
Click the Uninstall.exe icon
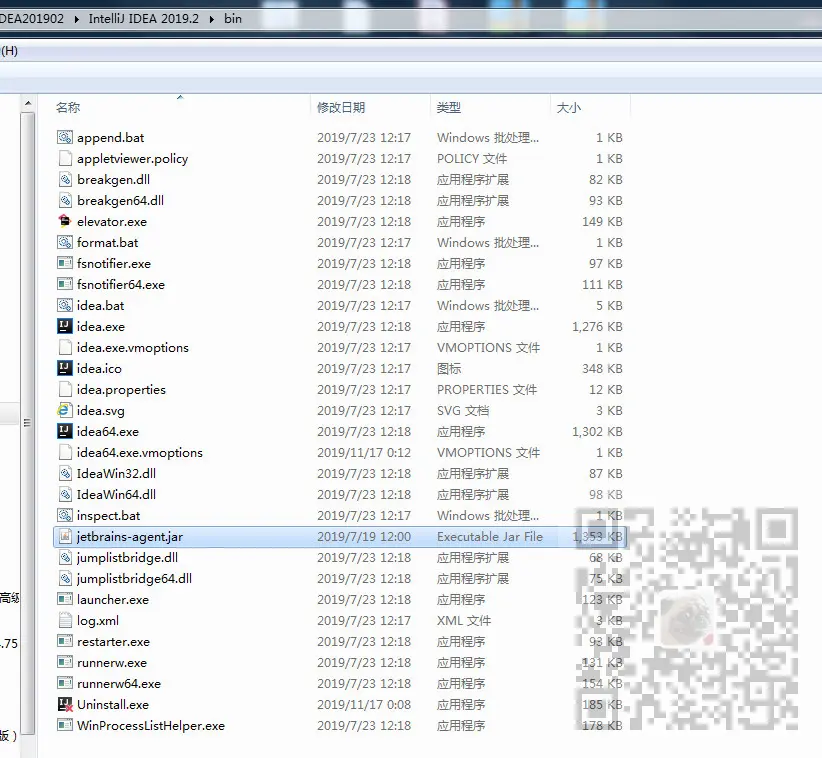click(x=64, y=704)
